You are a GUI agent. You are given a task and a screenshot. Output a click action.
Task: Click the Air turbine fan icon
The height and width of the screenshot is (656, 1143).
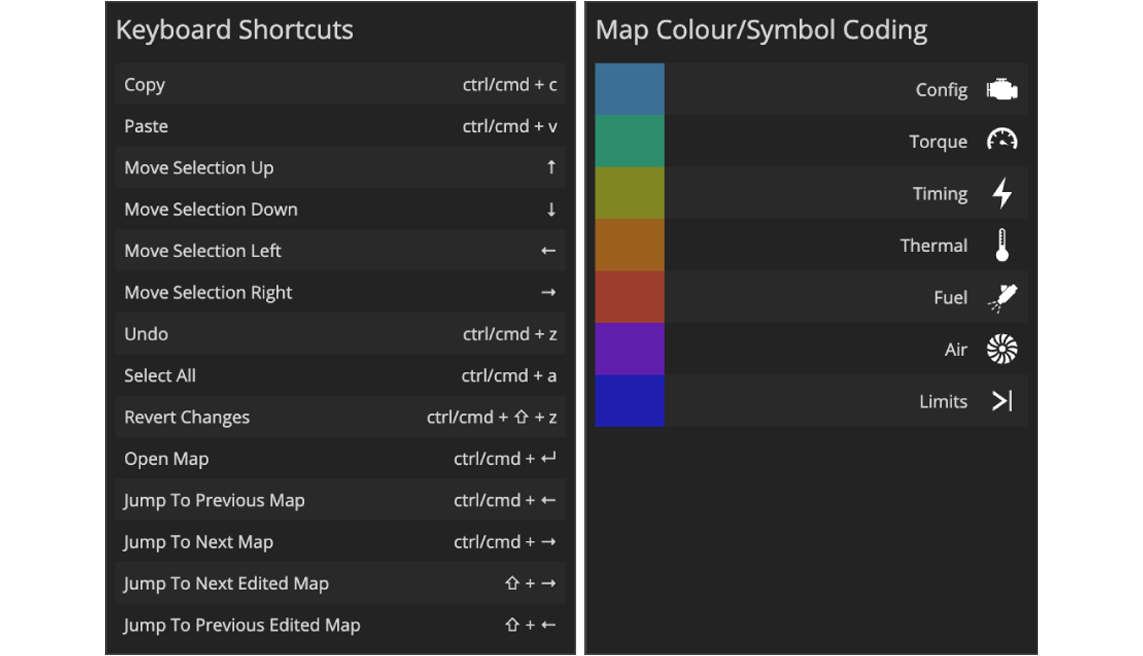(1002, 349)
